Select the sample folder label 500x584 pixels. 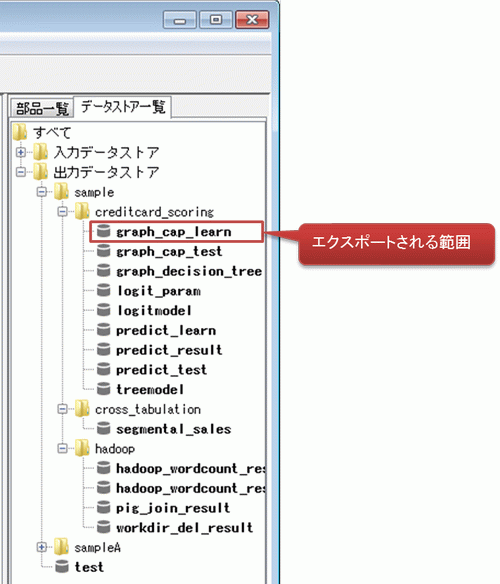tap(94, 192)
